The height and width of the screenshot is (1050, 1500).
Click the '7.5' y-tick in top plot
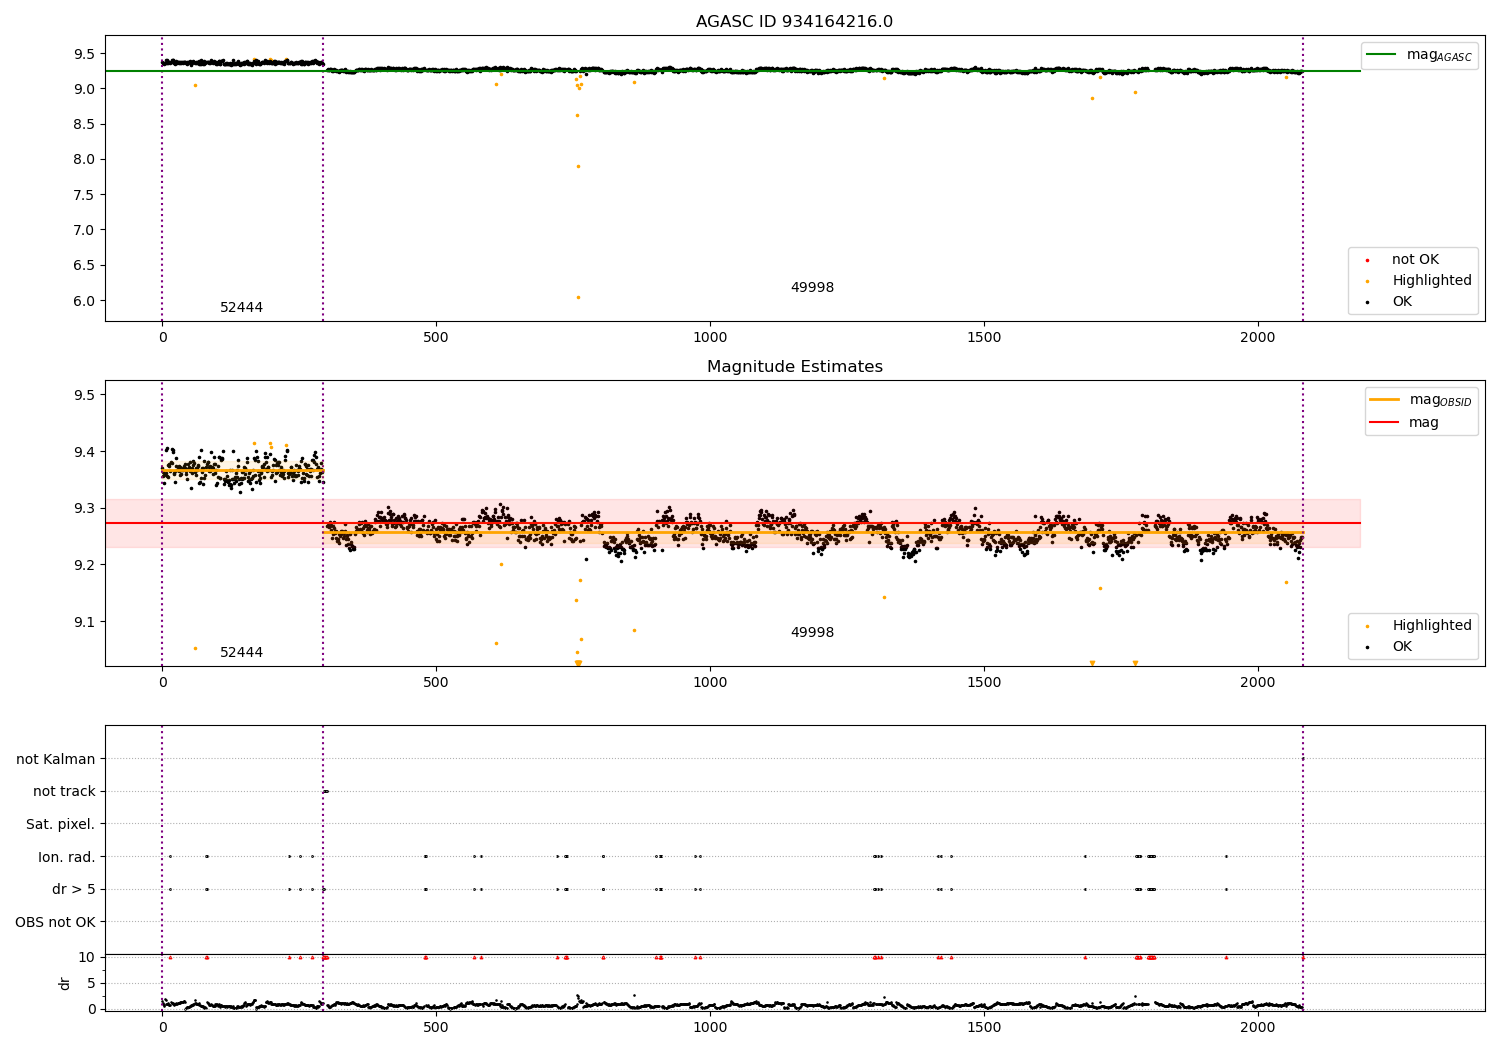(84, 195)
